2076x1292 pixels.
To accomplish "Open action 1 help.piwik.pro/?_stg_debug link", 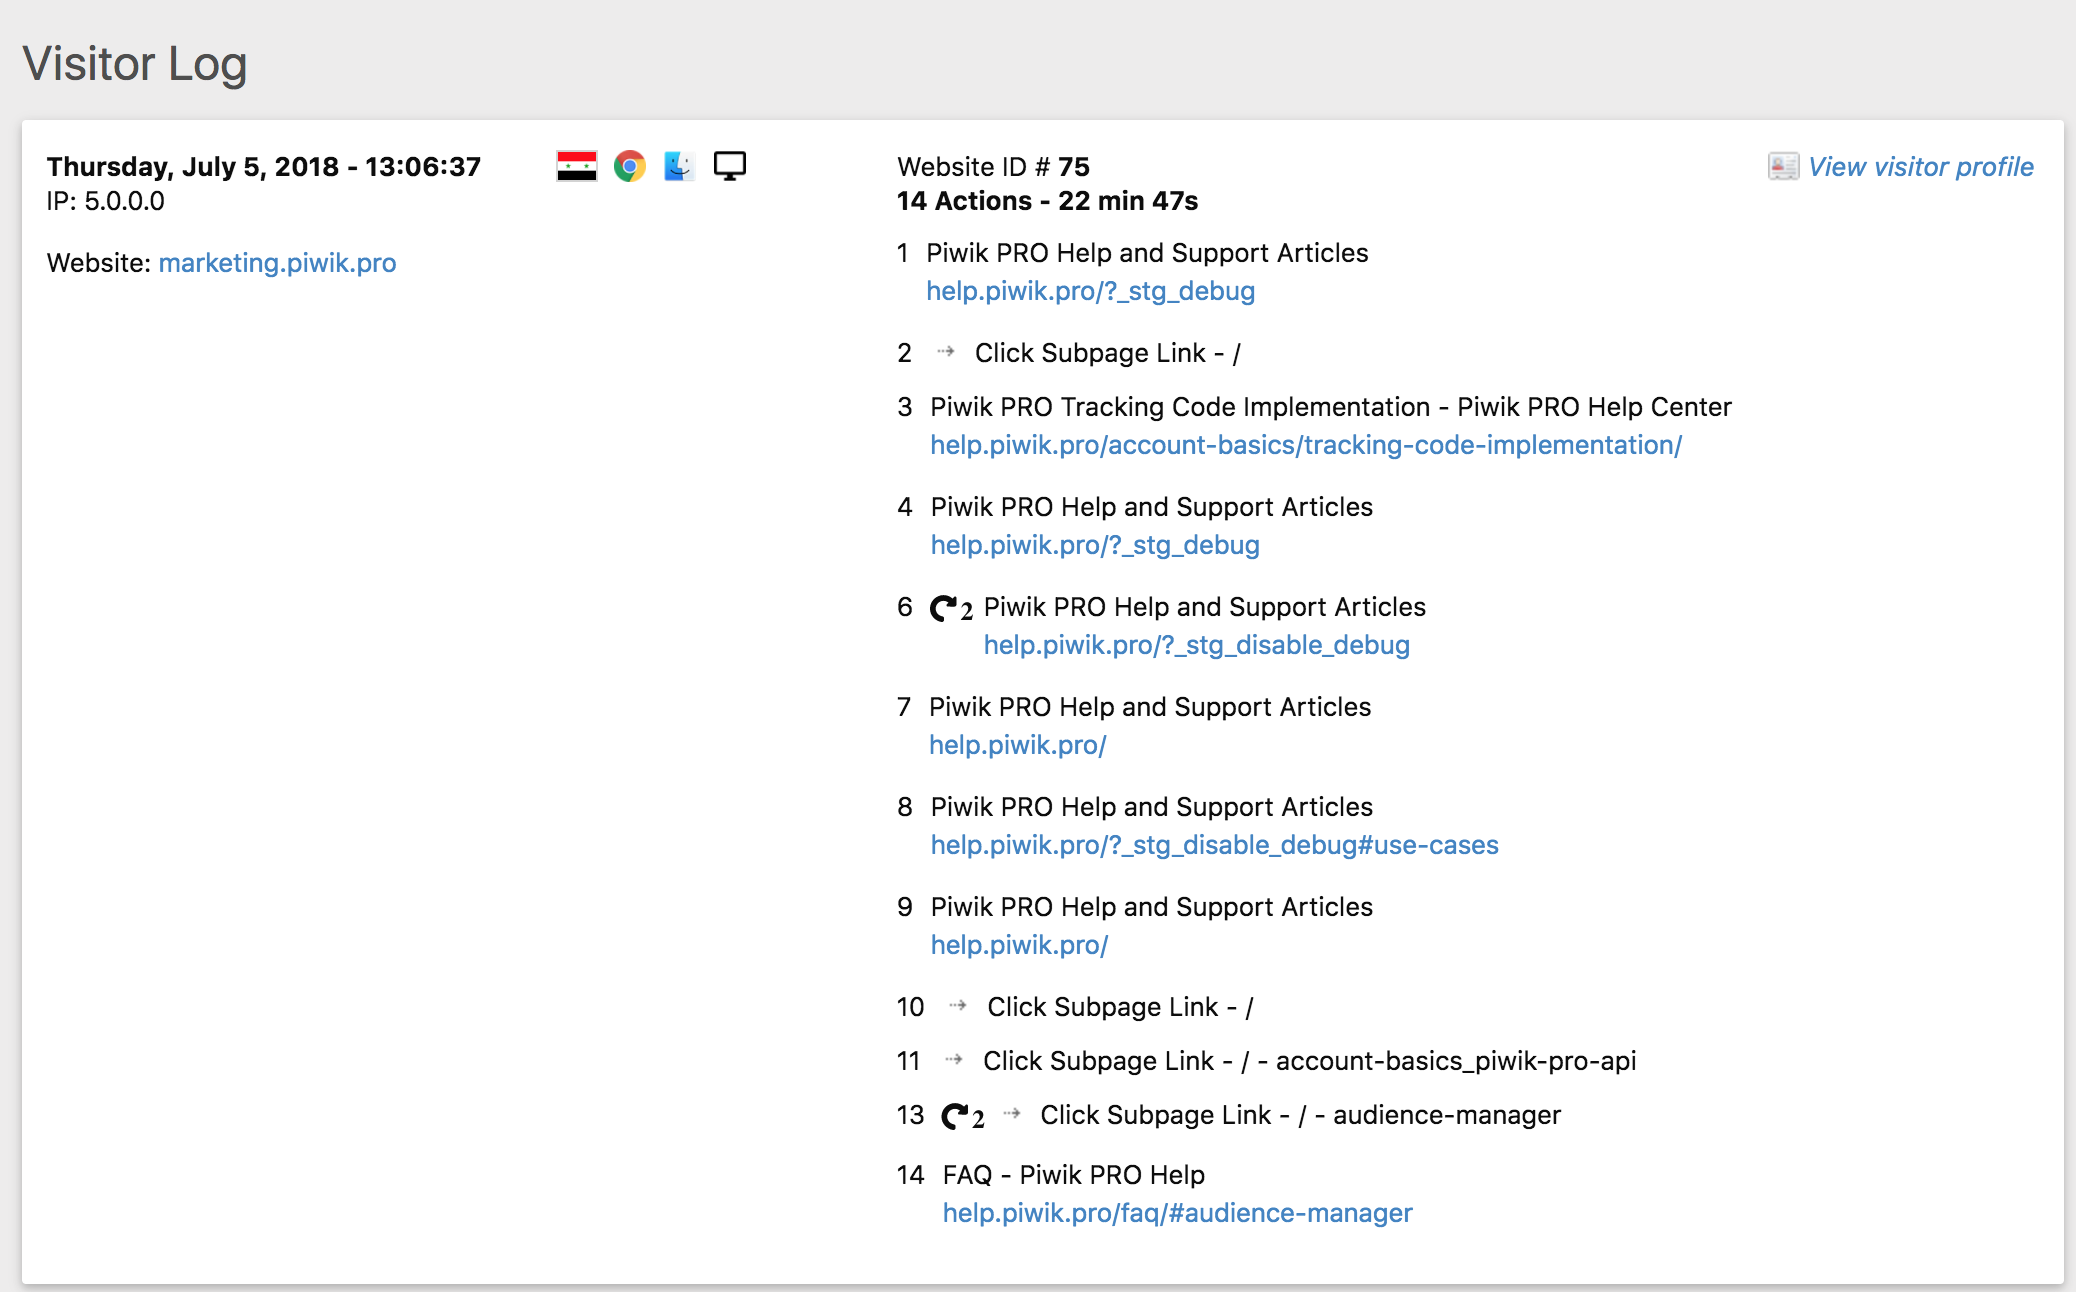I will (x=1091, y=291).
